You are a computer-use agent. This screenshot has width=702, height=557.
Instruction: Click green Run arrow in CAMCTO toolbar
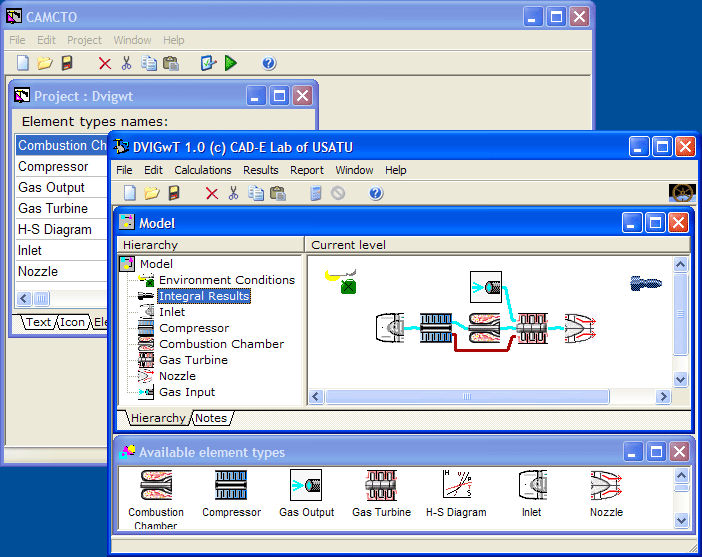pos(231,63)
